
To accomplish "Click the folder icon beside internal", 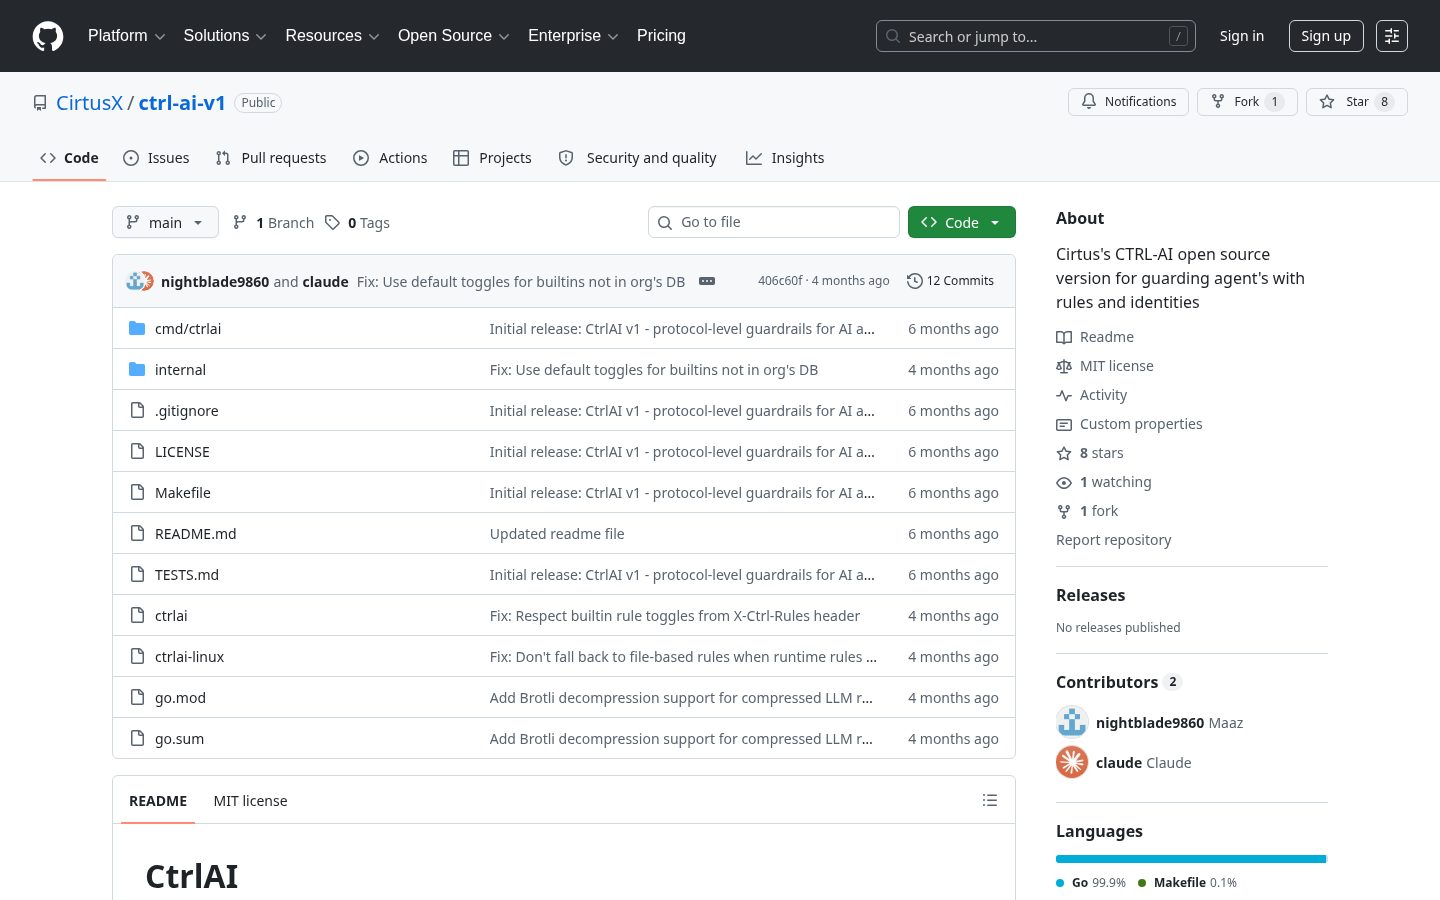I will tap(137, 370).
